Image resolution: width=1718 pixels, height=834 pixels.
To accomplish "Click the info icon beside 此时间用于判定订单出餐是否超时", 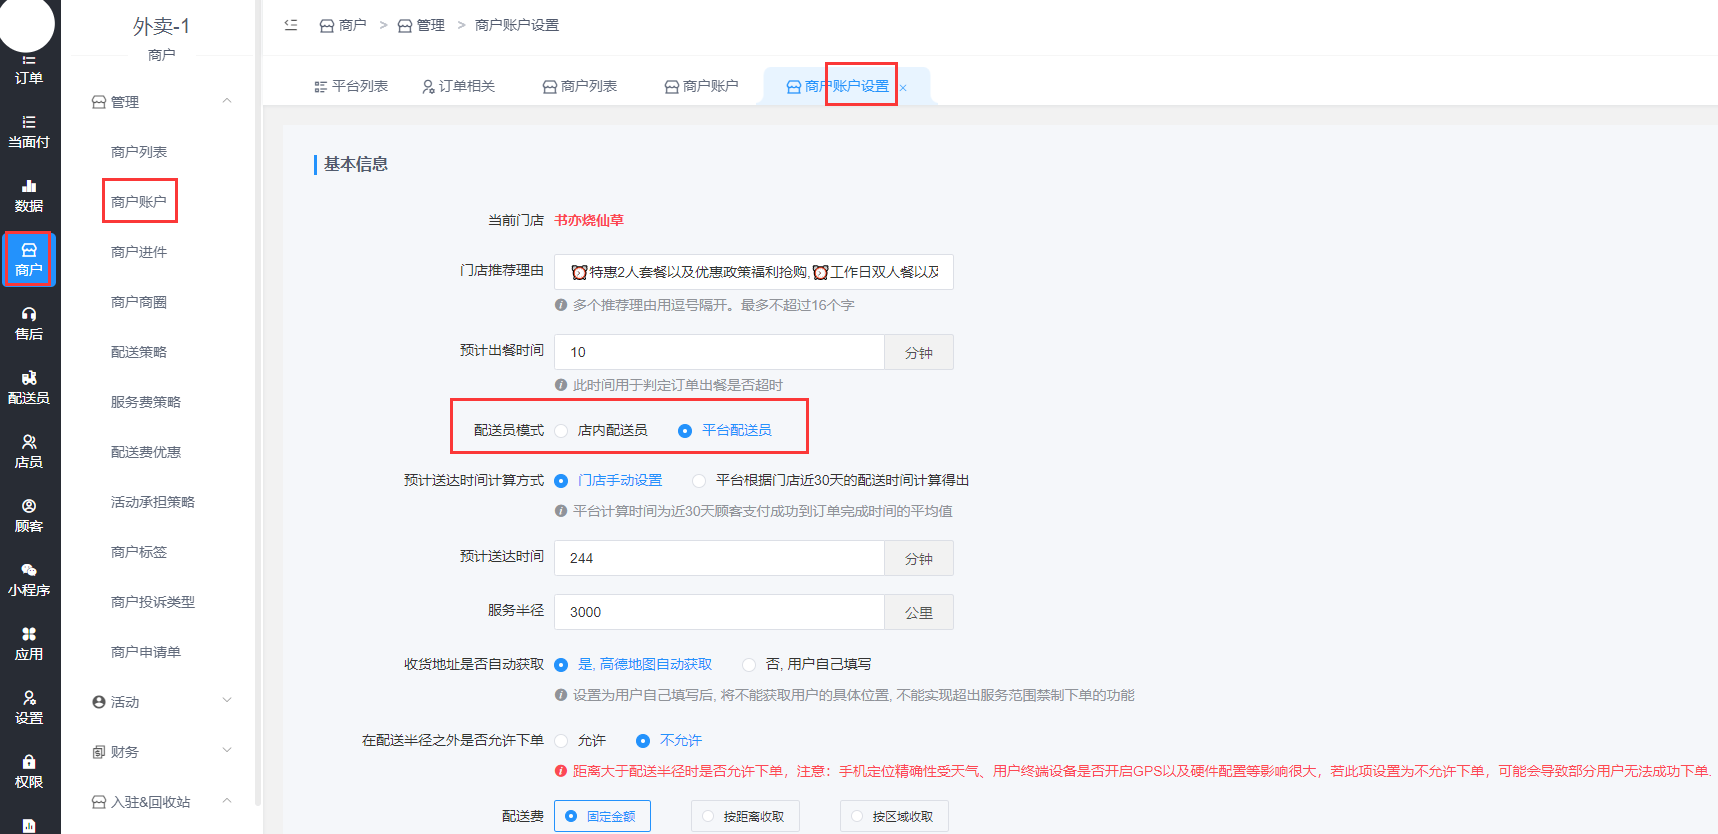I will [561, 385].
